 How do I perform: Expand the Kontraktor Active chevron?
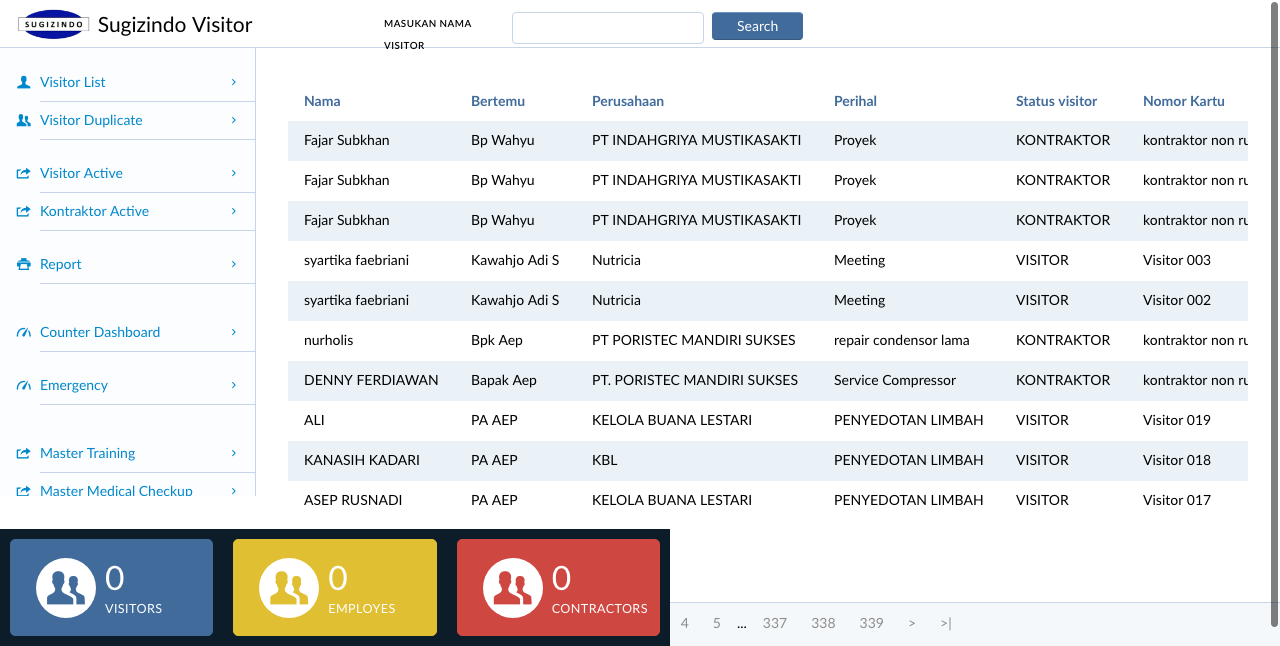tap(234, 211)
